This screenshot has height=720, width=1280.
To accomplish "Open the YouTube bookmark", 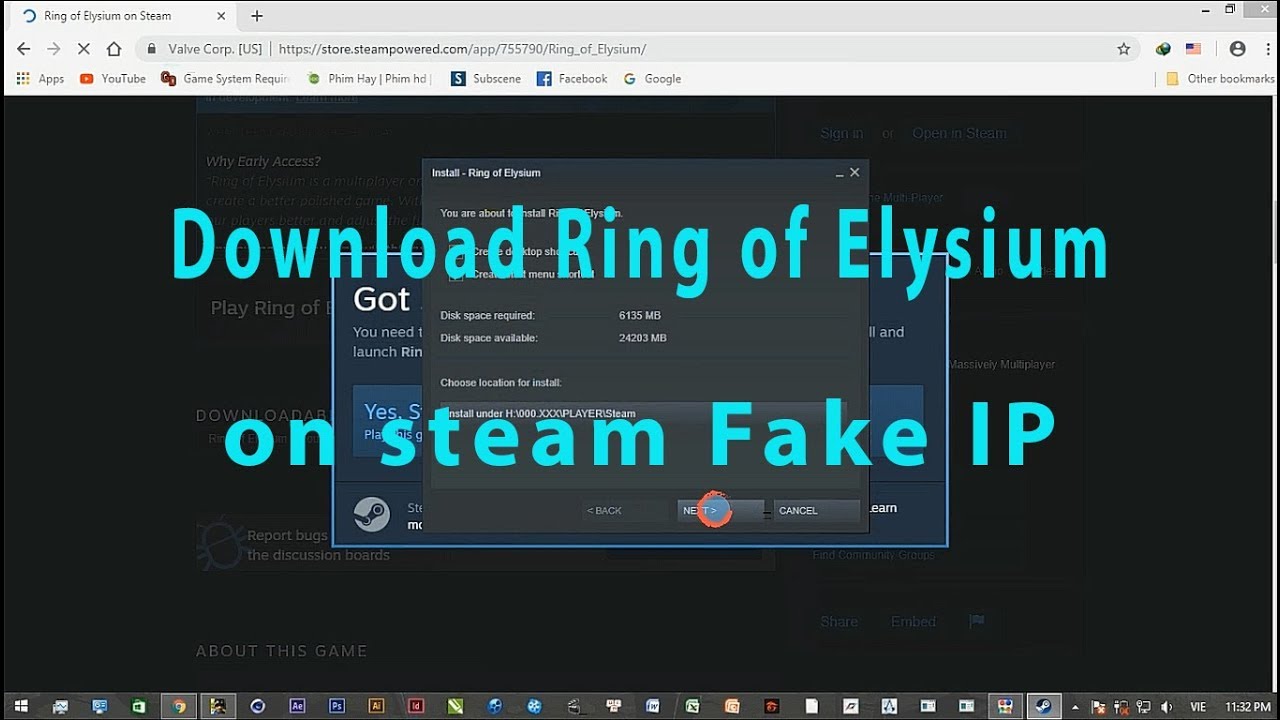I will tap(113, 79).
